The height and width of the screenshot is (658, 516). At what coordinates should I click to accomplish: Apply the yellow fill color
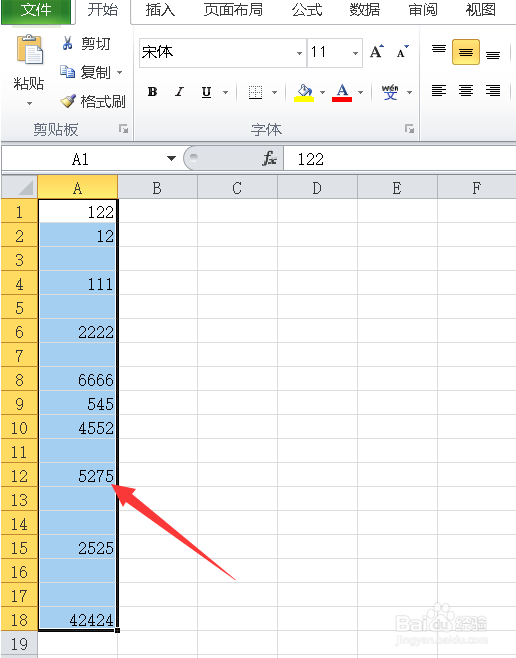pyautogui.click(x=305, y=93)
